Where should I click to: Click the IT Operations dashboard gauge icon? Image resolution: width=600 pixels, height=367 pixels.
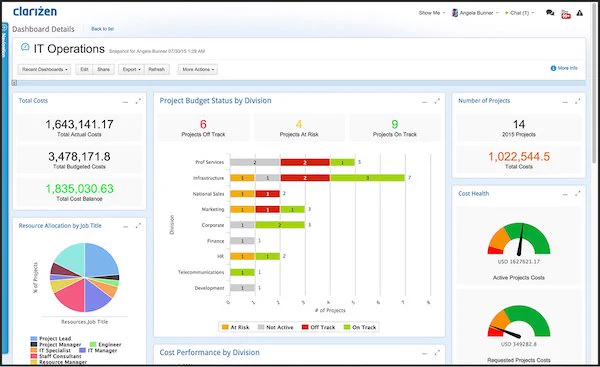point(25,47)
